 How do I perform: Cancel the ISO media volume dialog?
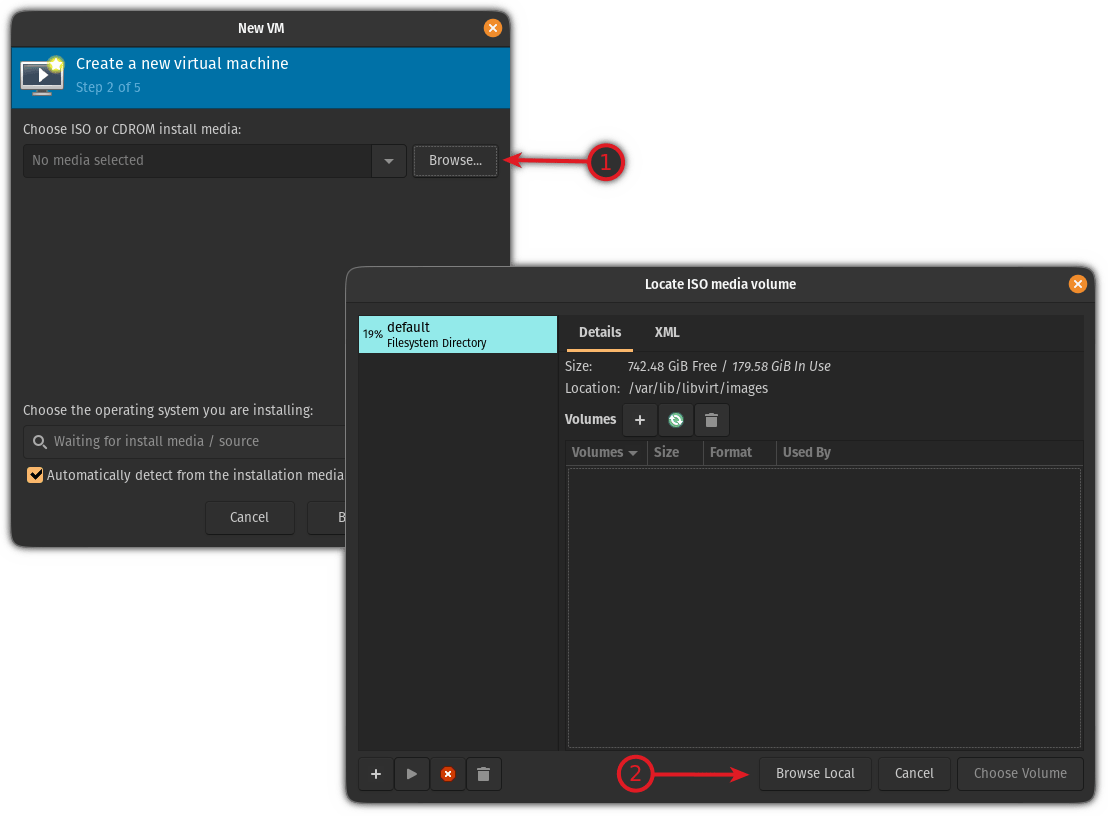914,773
